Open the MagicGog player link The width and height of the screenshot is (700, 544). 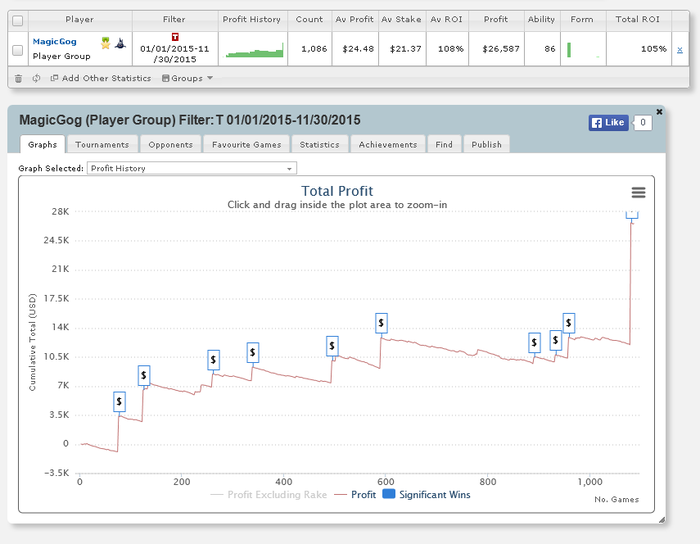click(x=54, y=42)
